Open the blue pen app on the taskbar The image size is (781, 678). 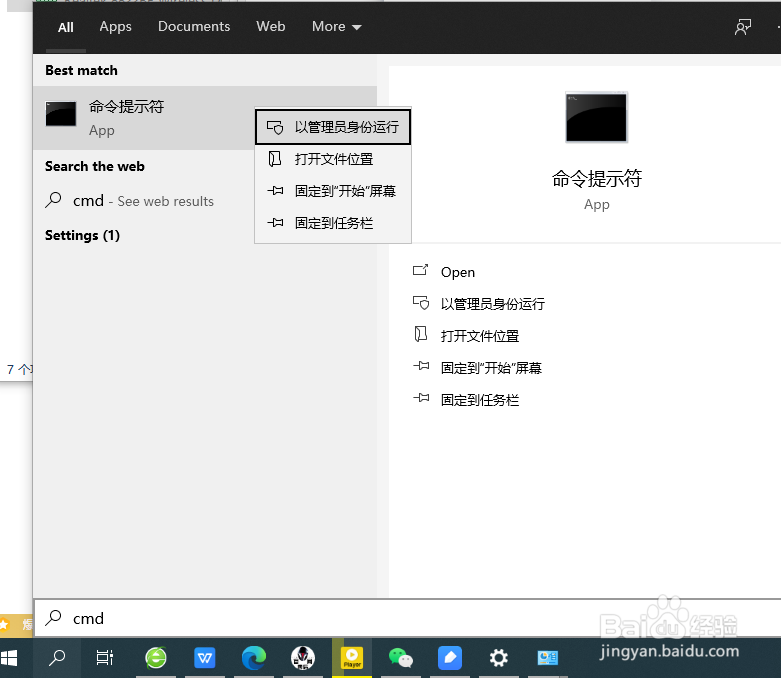[450, 658]
